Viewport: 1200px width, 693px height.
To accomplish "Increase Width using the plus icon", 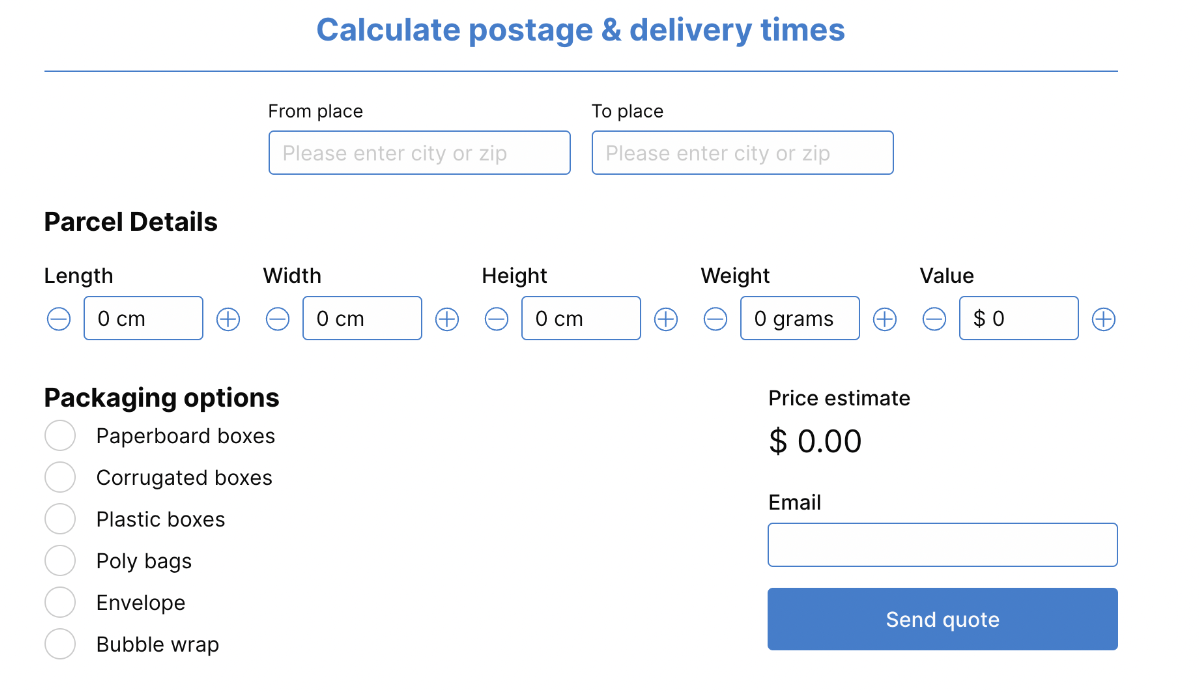I will tap(447, 319).
